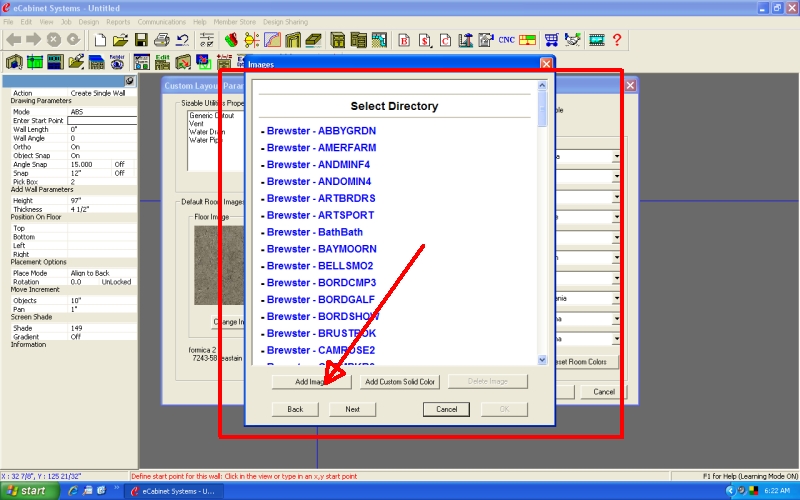Click Cancel in the Custom Layout dialog behind
800x500 pixels.
click(604, 392)
